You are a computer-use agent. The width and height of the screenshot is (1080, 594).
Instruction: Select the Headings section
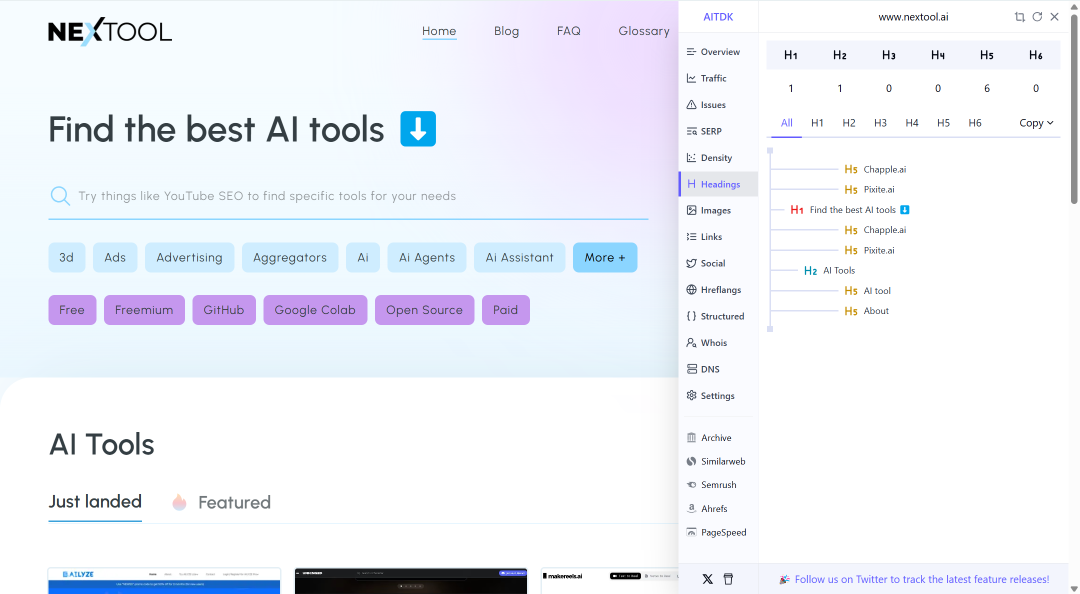(x=718, y=184)
